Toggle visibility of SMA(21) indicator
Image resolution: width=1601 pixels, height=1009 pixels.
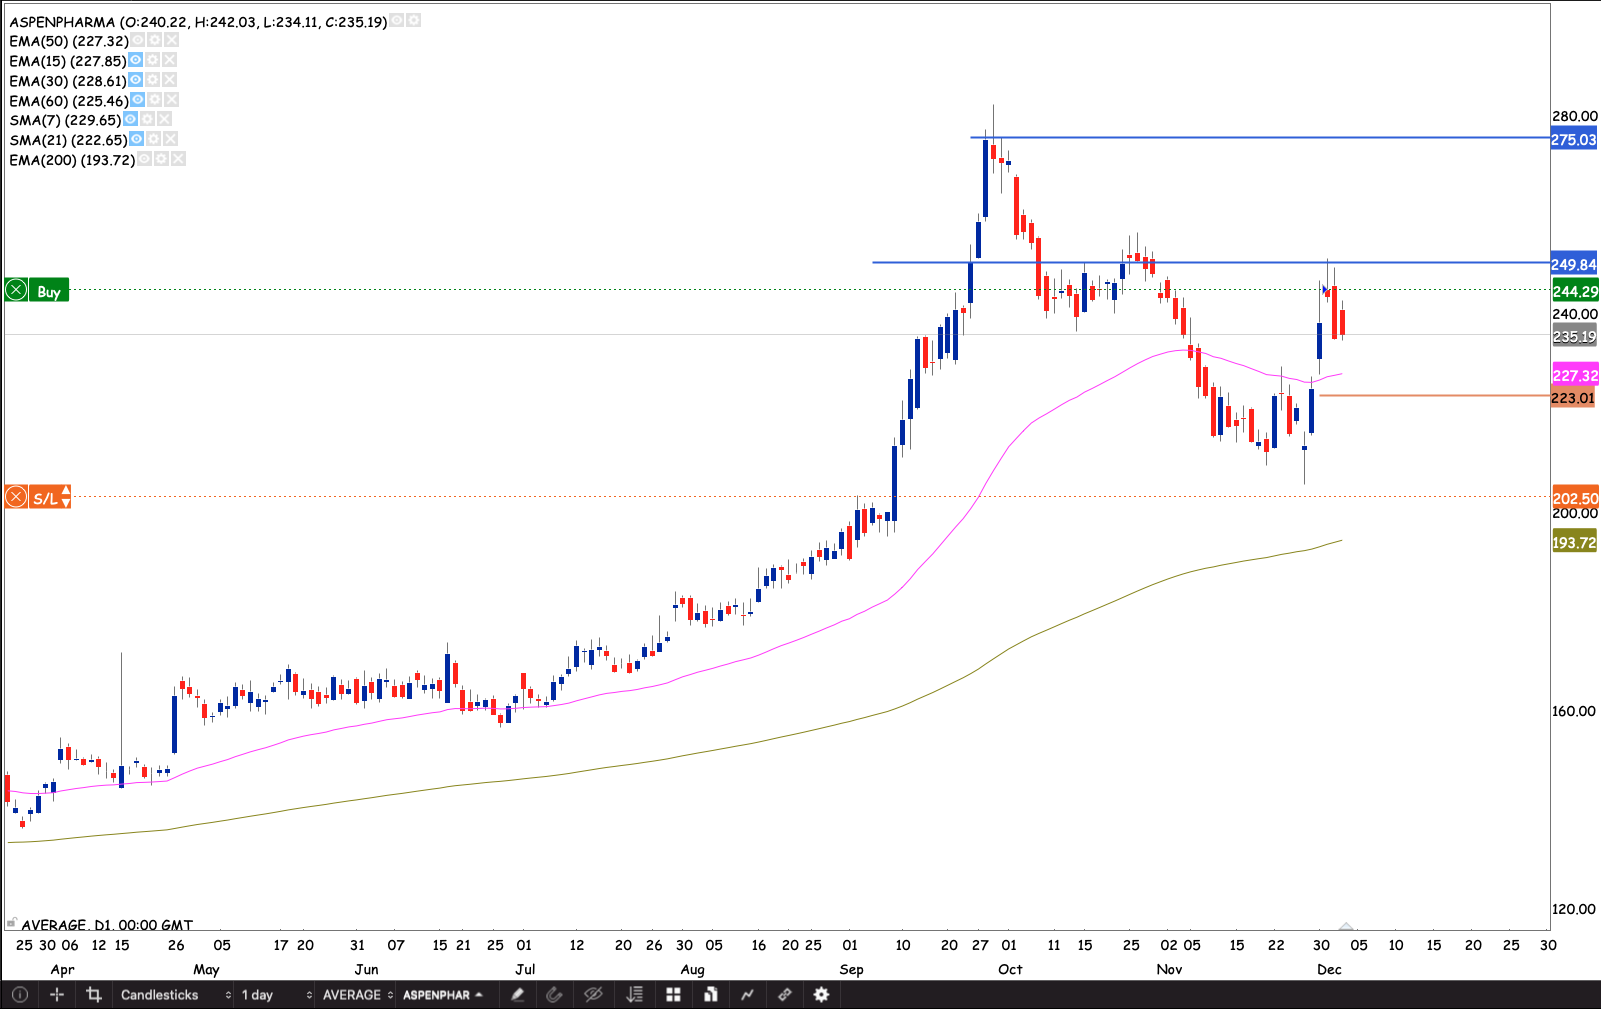click(x=136, y=139)
